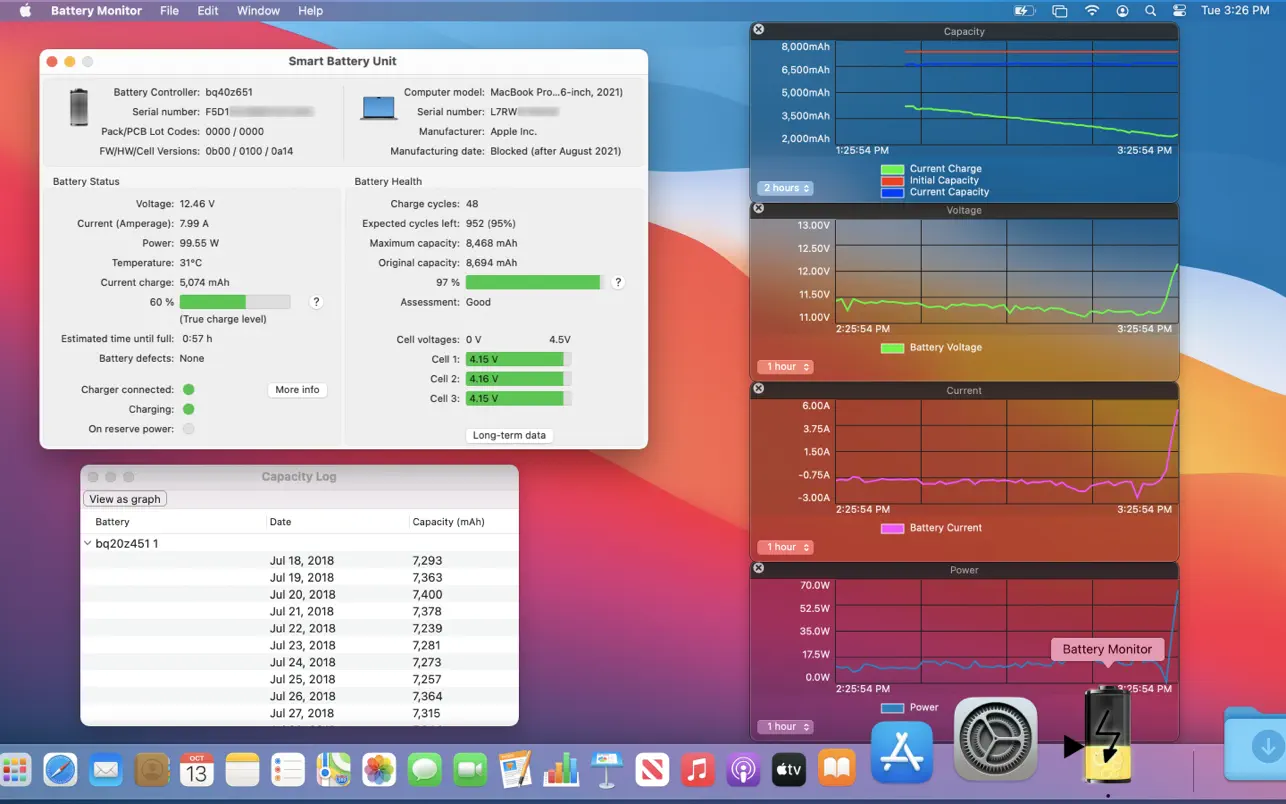Screen dimensions: 1286x804
Task: Collapse the bq20z451 1 battery group
Action: (88, 544)
